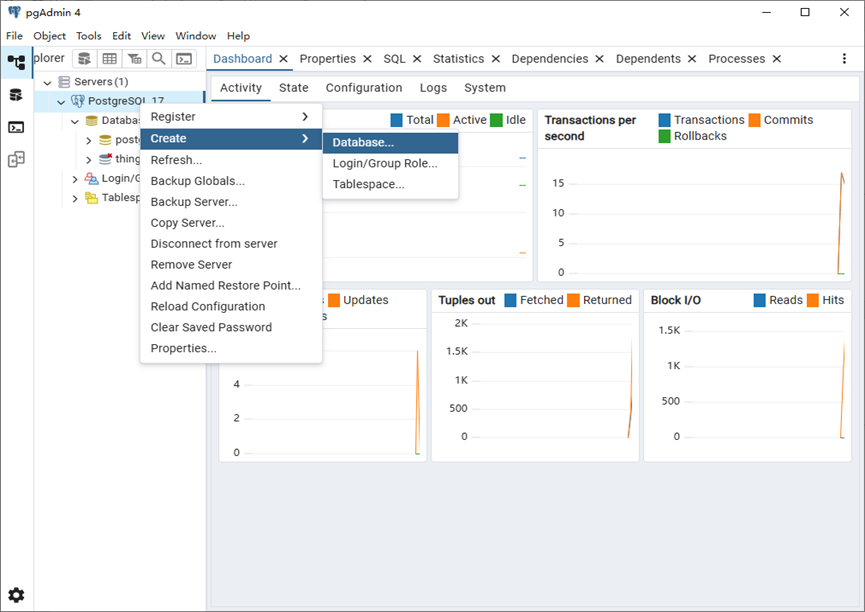Expand the Tablespaces node

click(75, 199)
